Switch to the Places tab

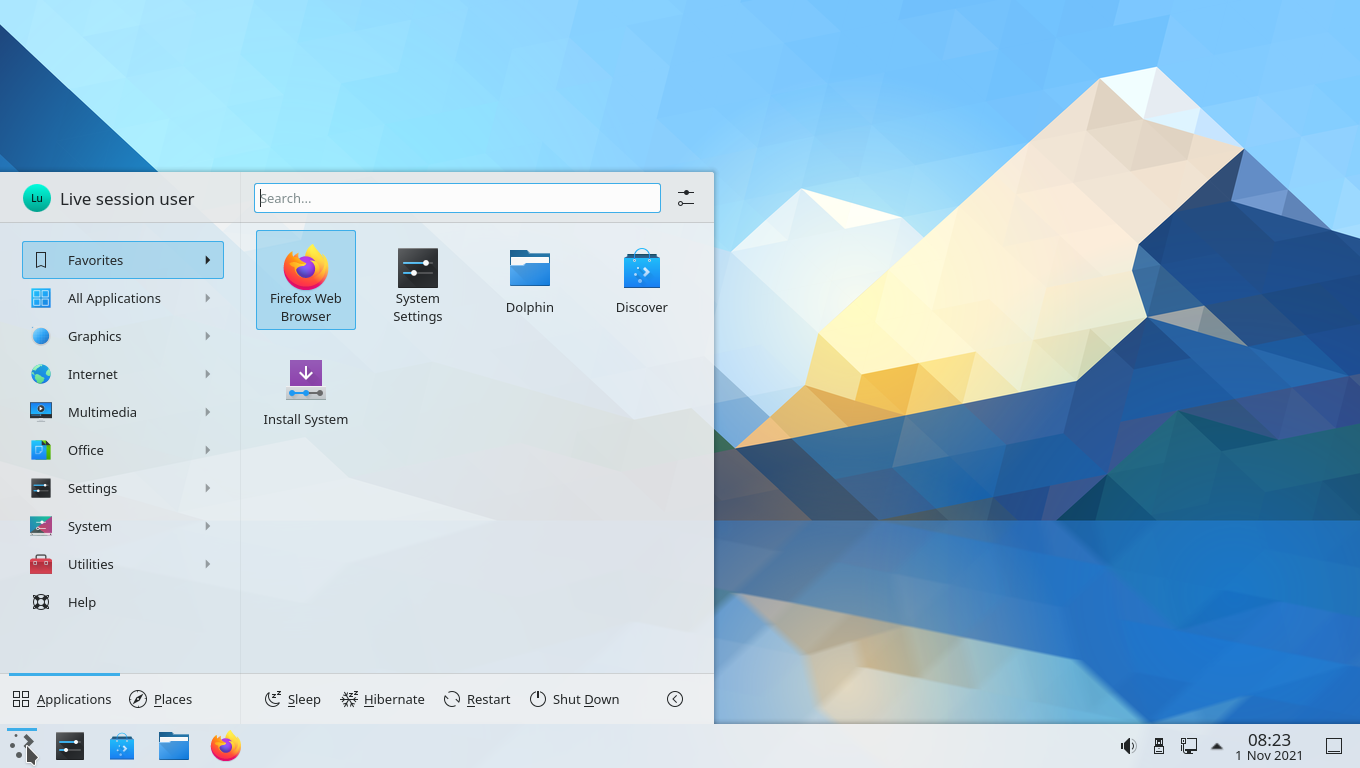click(x=161, y=699)
